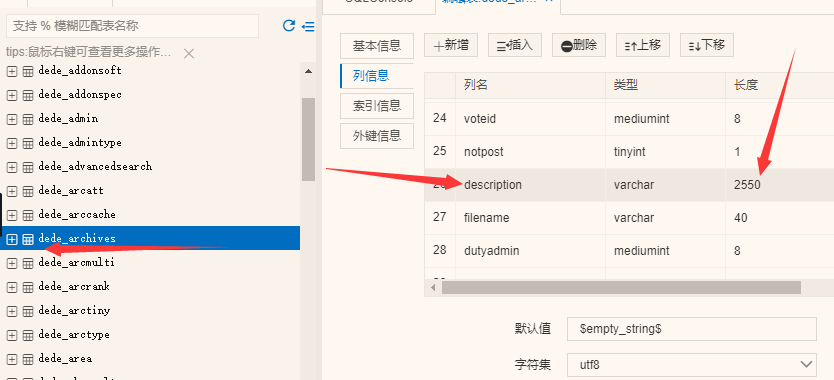Click the 列名 column header
The width and height of the screenshot is (834, 380).
[530, 85]
